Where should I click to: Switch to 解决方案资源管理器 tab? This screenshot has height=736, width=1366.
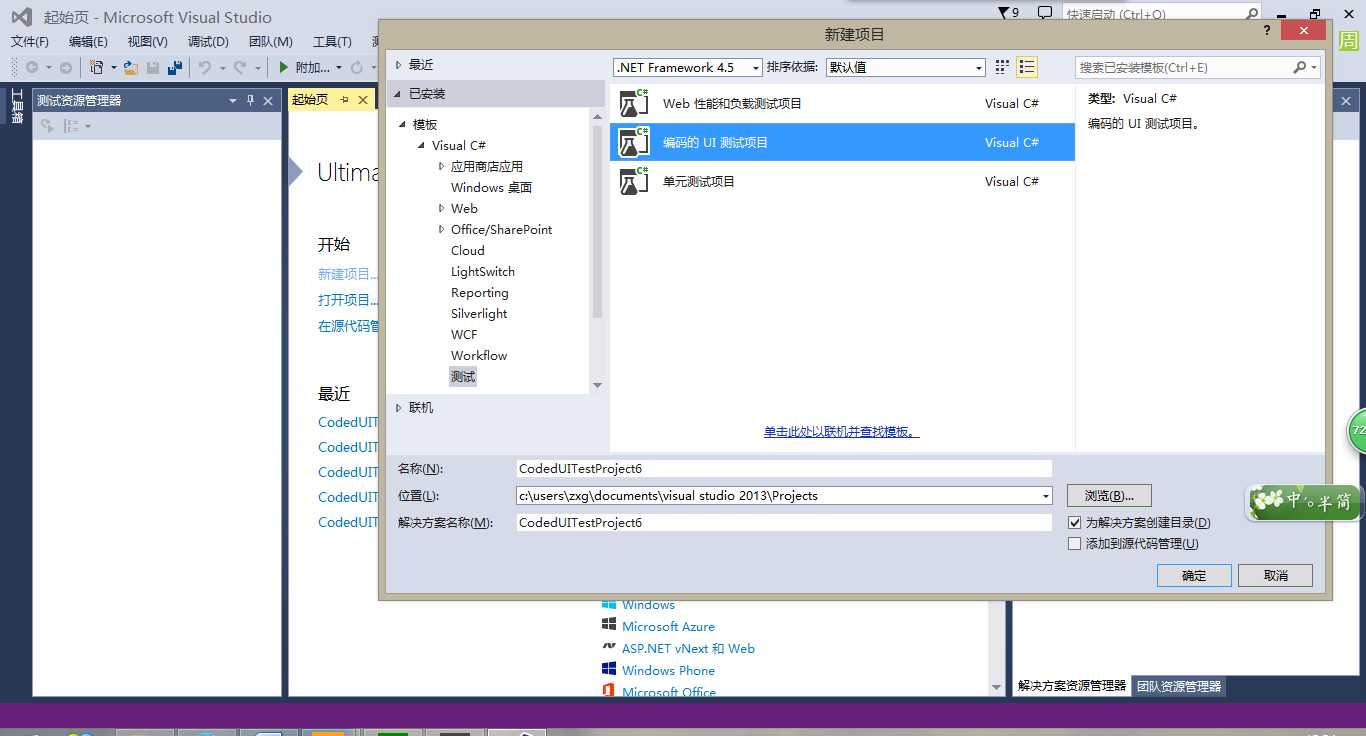(1072, 687)
